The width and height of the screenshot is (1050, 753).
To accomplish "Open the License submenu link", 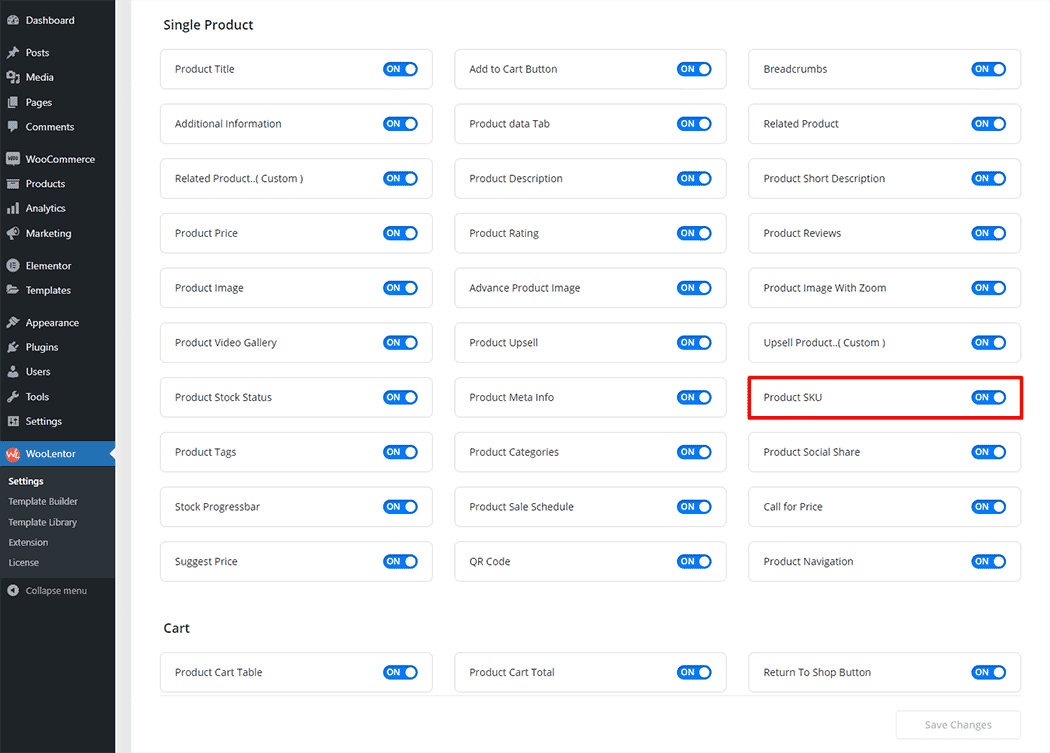I will pyautogui.click(x=24, y=562).
